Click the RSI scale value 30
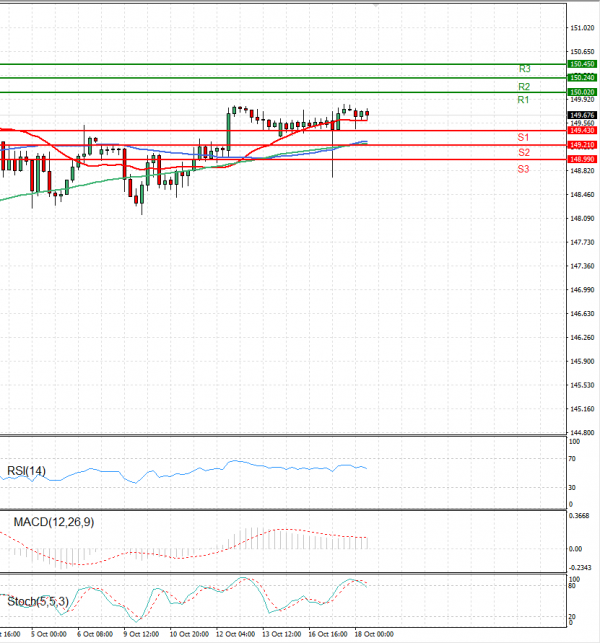Screen dimensions: 600x643 (x=572, y=488)
